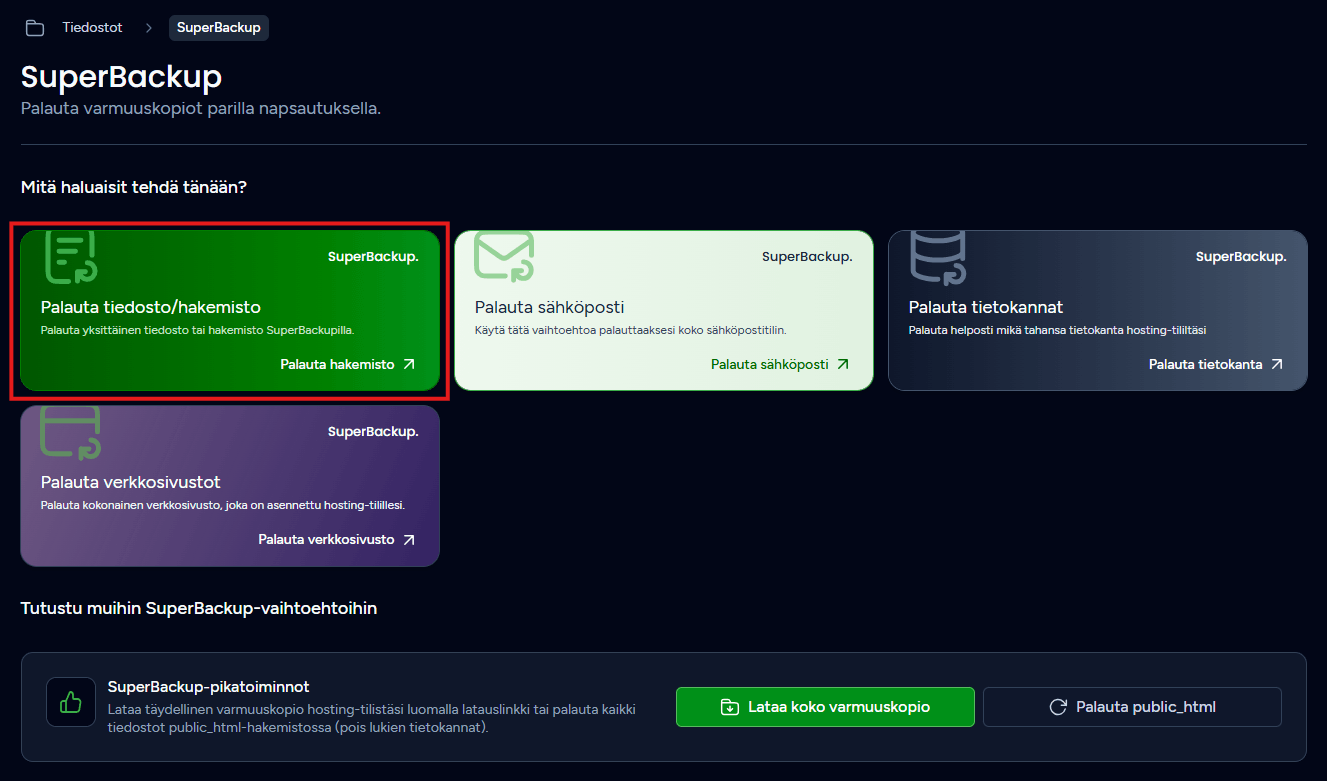
Task: Click the website restore icon on the purple card
Action: tap(70, 431)
